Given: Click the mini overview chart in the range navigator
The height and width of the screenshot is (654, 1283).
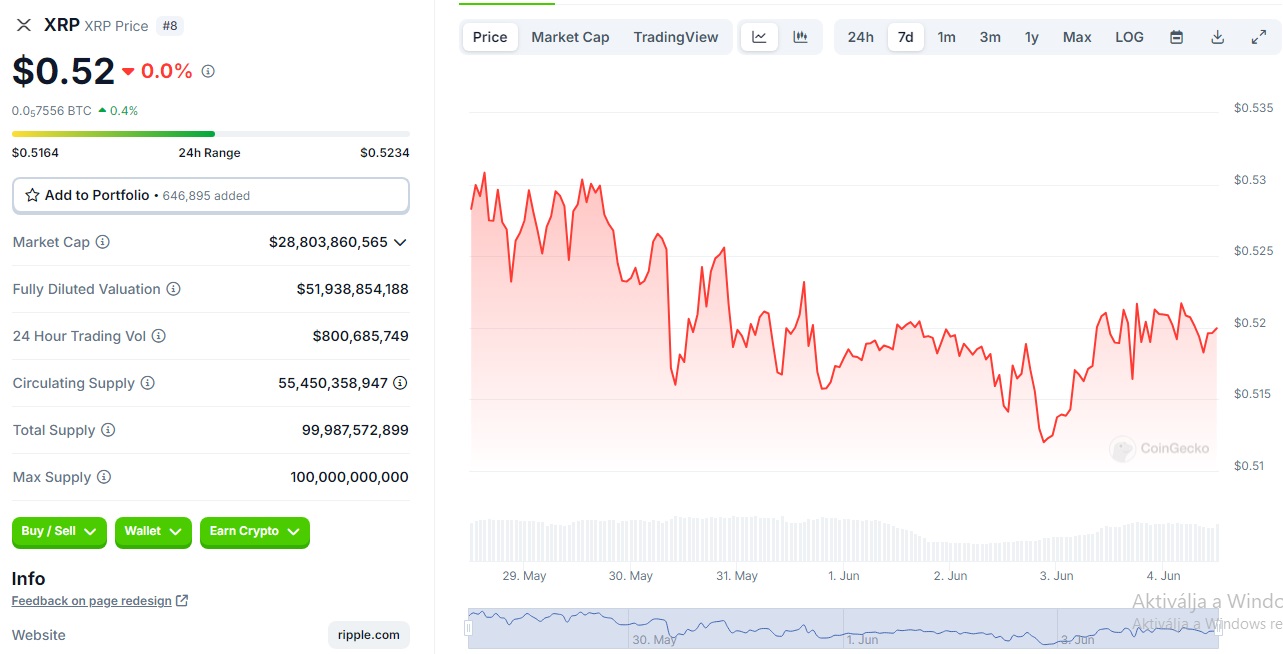Looking at the screenshot, I should click(843, 628).
